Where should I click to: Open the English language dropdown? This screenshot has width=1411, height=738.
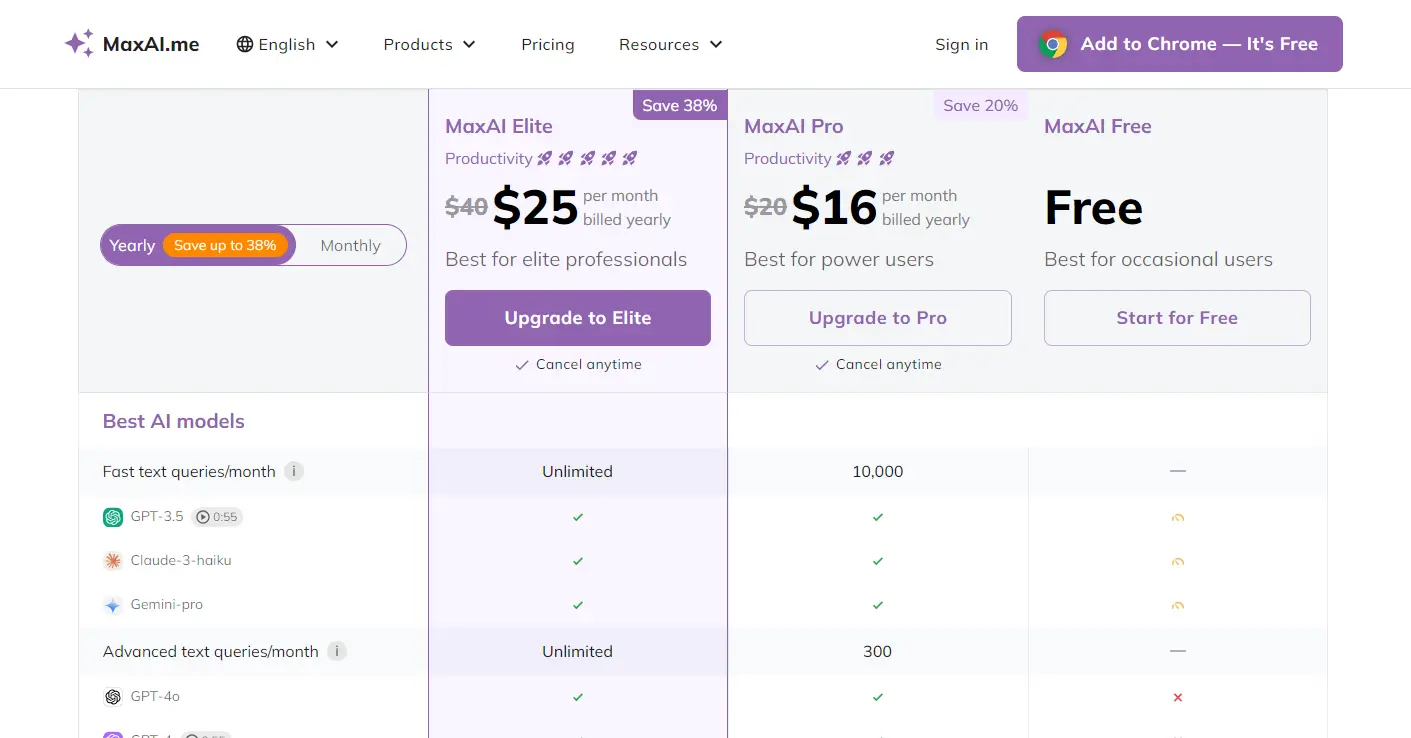click(288, 44)
